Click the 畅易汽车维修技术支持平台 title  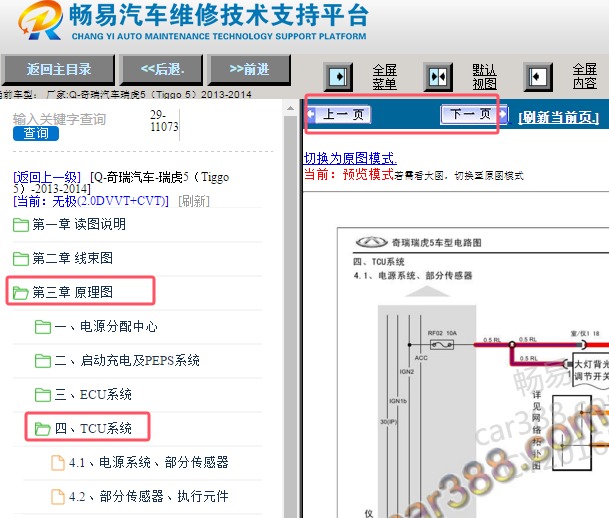(x=219, y=16)
